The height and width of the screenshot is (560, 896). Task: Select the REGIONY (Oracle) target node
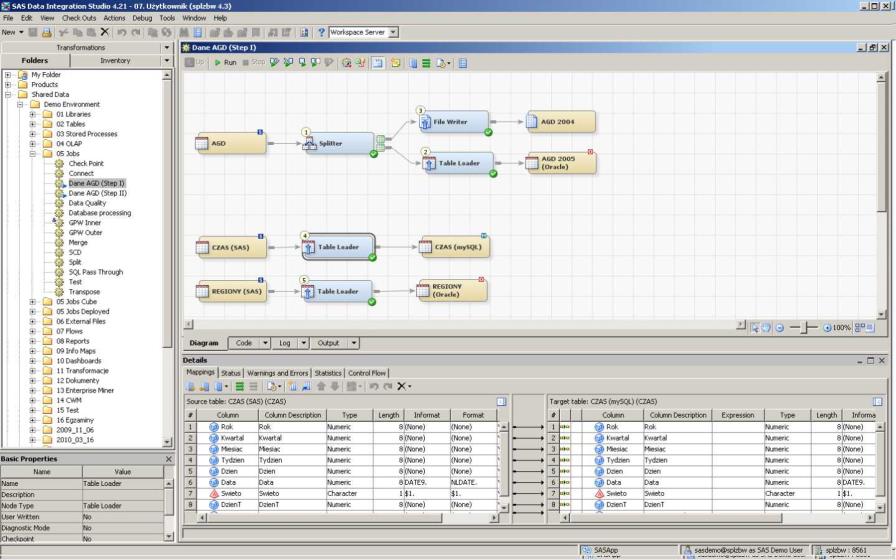[451, 290]
